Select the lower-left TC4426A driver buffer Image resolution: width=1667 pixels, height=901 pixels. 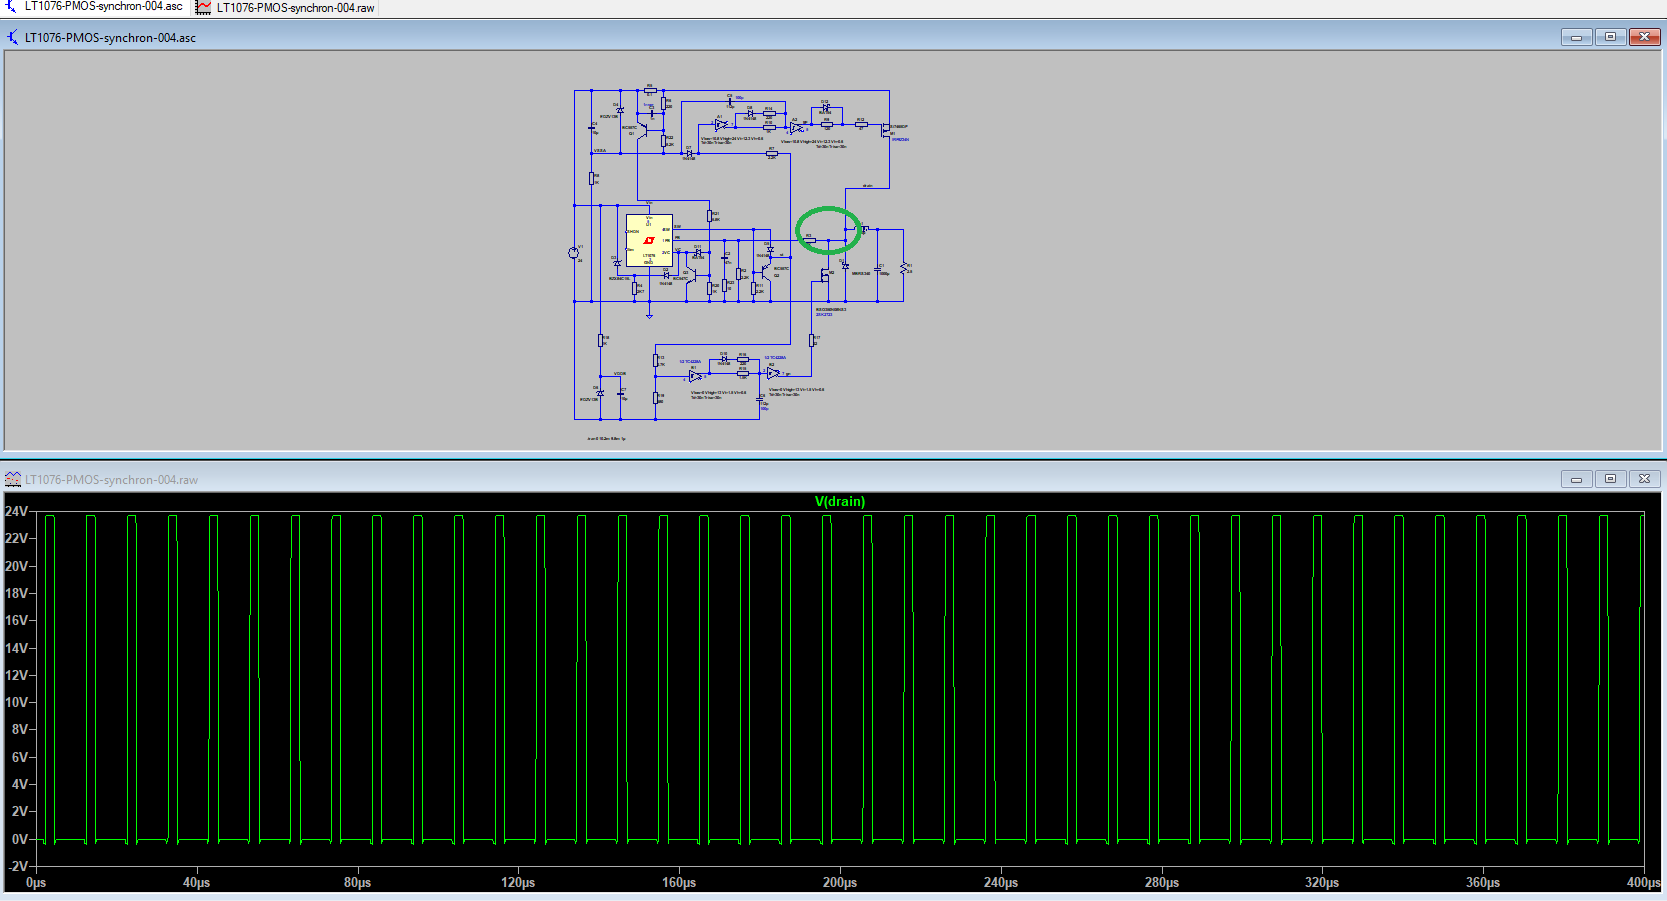click(695, 376)
